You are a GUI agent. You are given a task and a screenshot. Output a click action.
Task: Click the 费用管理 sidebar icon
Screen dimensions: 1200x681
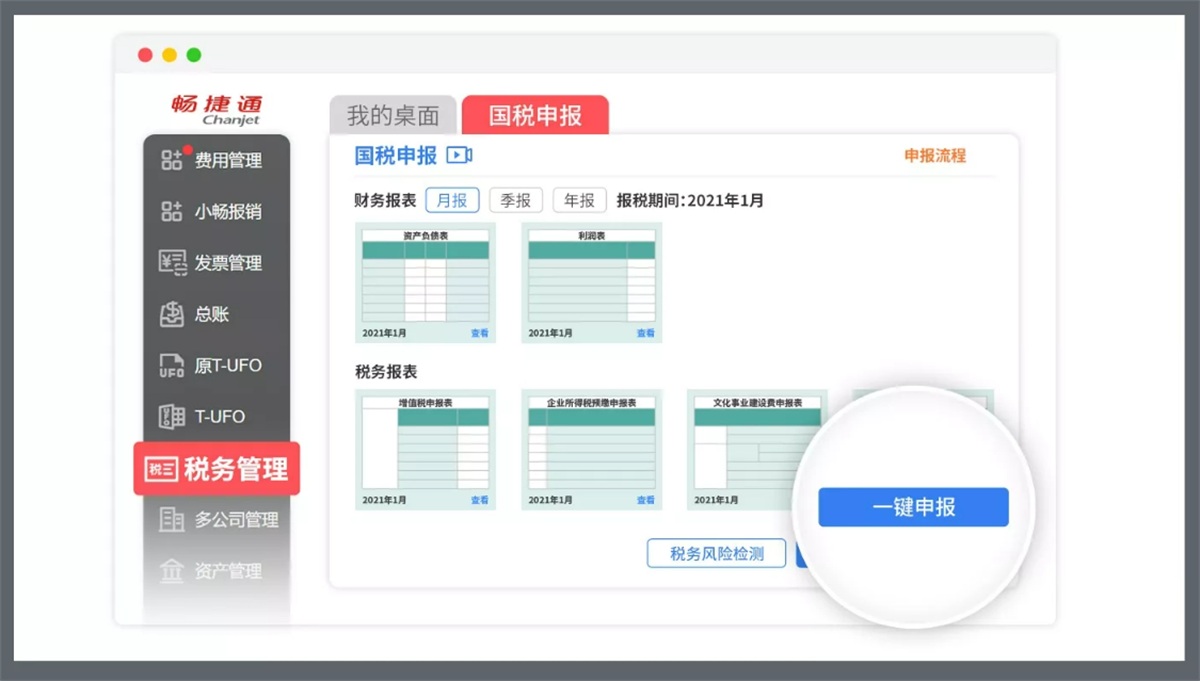[x=172, y=160]
